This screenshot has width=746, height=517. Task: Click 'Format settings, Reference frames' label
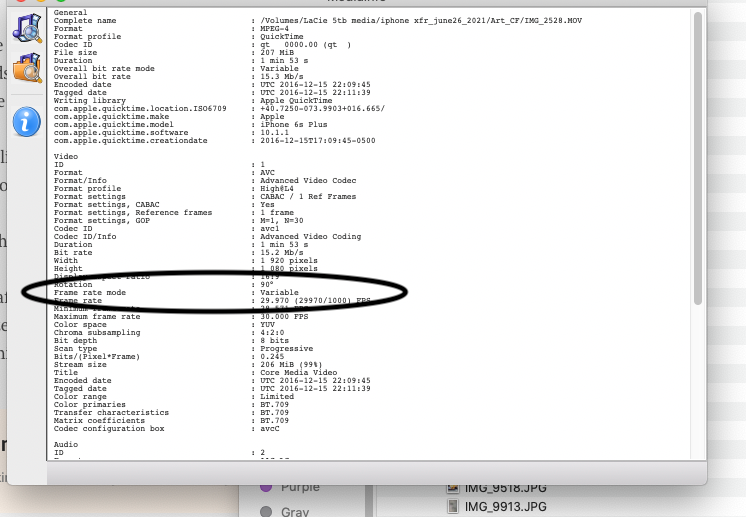pyautogui.click(x=133, y=213)
